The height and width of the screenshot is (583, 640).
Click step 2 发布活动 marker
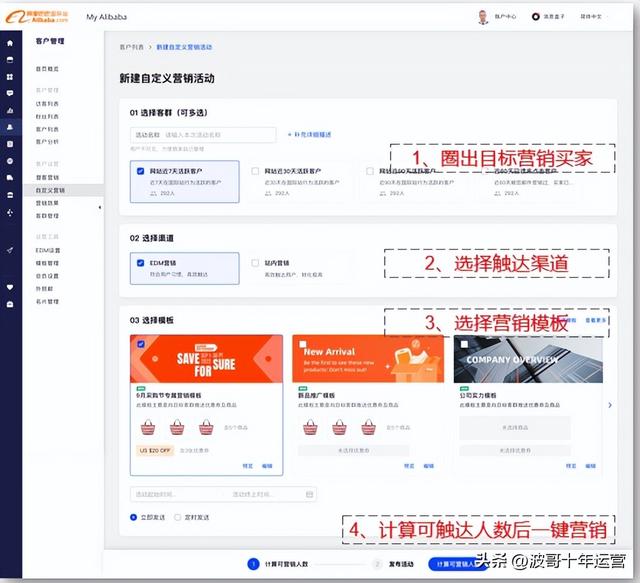coord(378,564)
